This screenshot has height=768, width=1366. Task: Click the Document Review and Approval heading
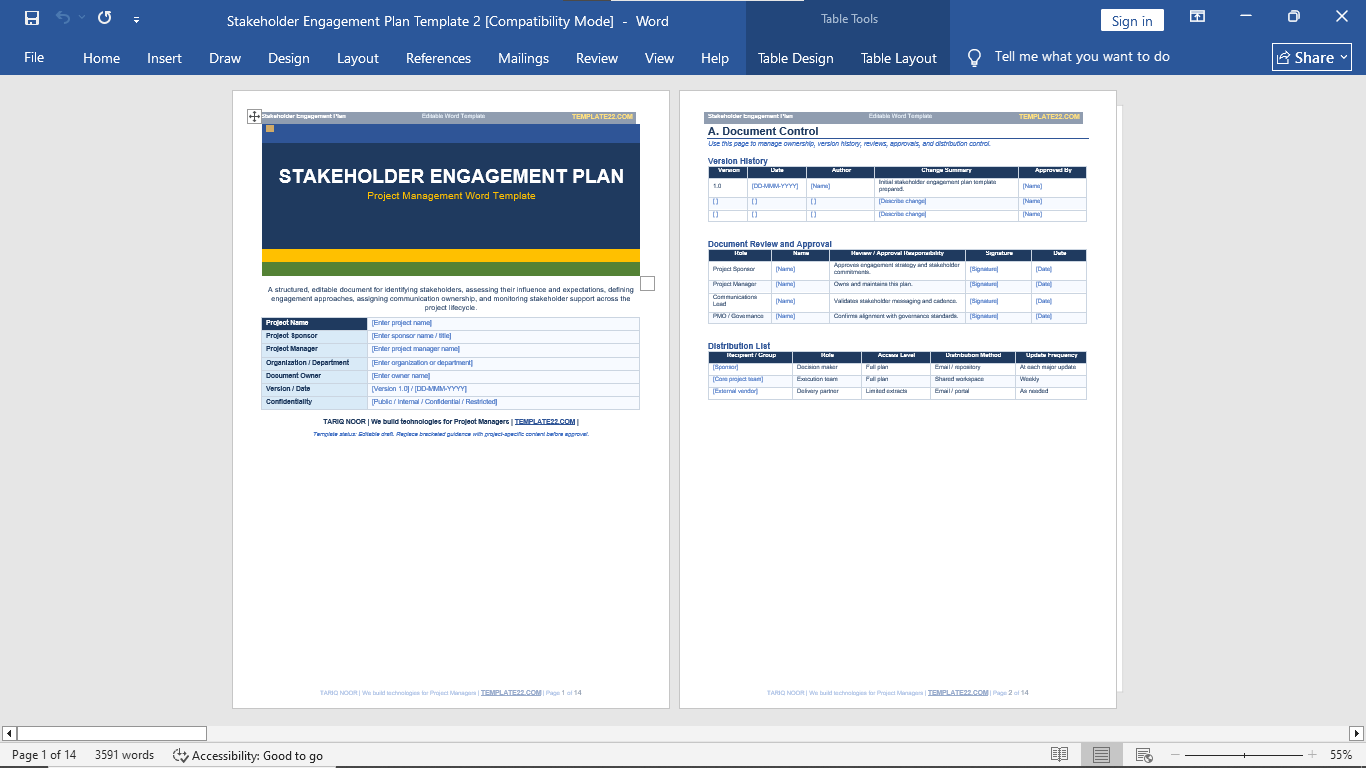tap(770, 244)
